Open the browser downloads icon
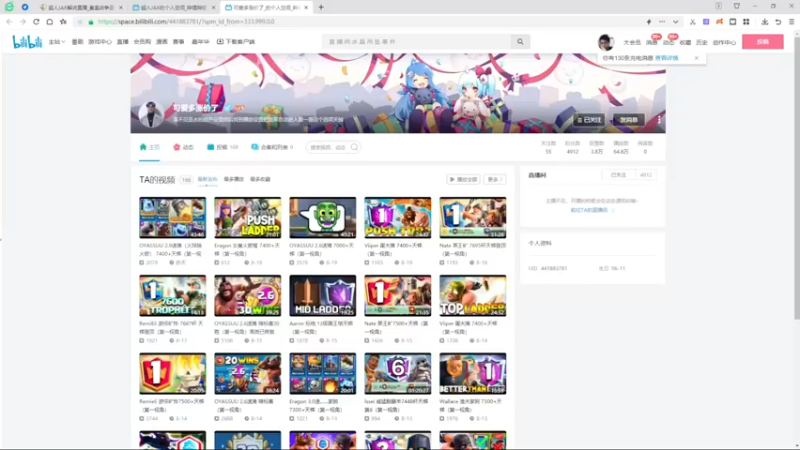The width and height of the screenshot is (800, 450). [x=764, y=22]
